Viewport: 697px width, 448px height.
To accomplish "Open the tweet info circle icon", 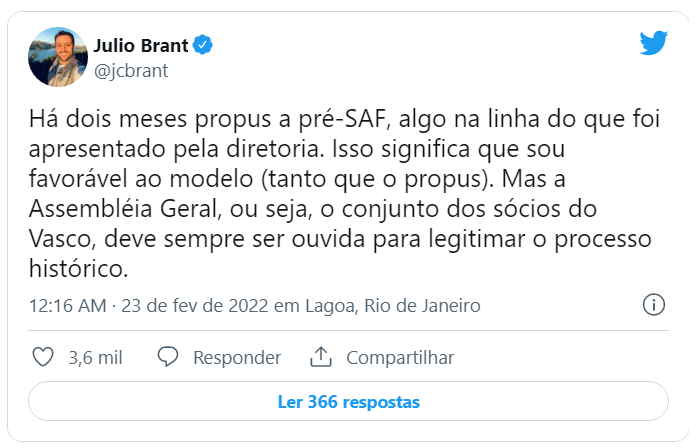I will click(654, 305).
